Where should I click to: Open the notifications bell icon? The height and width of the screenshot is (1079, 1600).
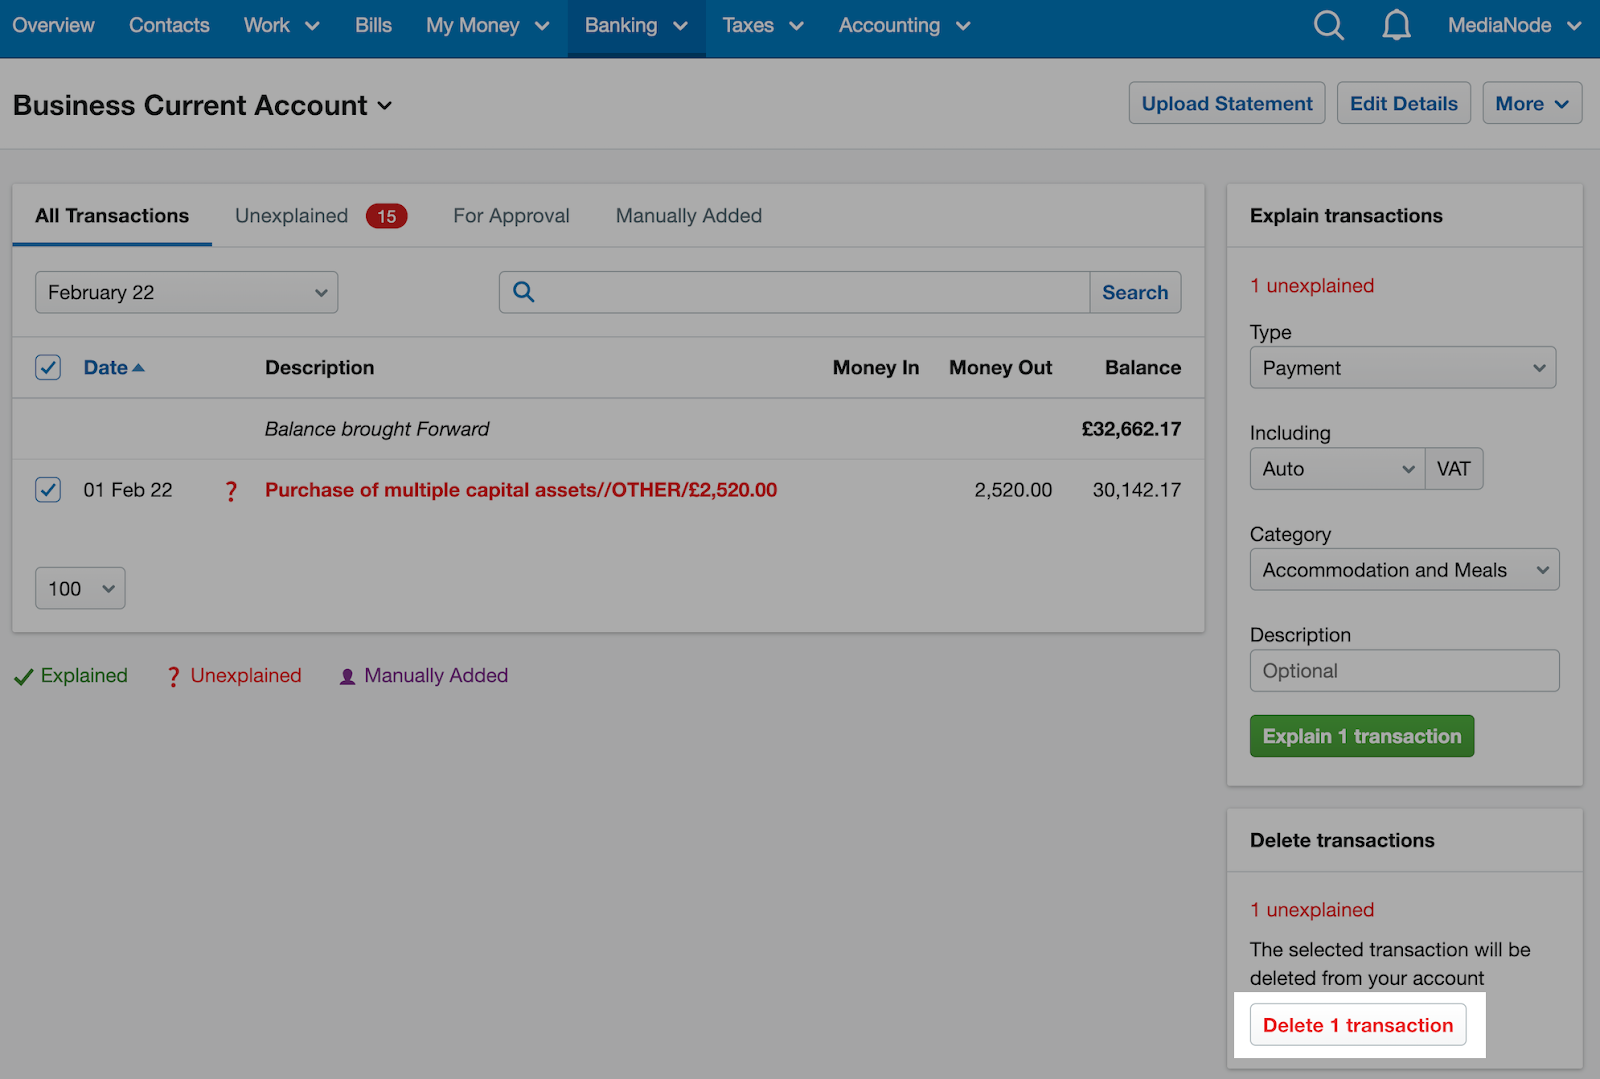click(1396, 25)
